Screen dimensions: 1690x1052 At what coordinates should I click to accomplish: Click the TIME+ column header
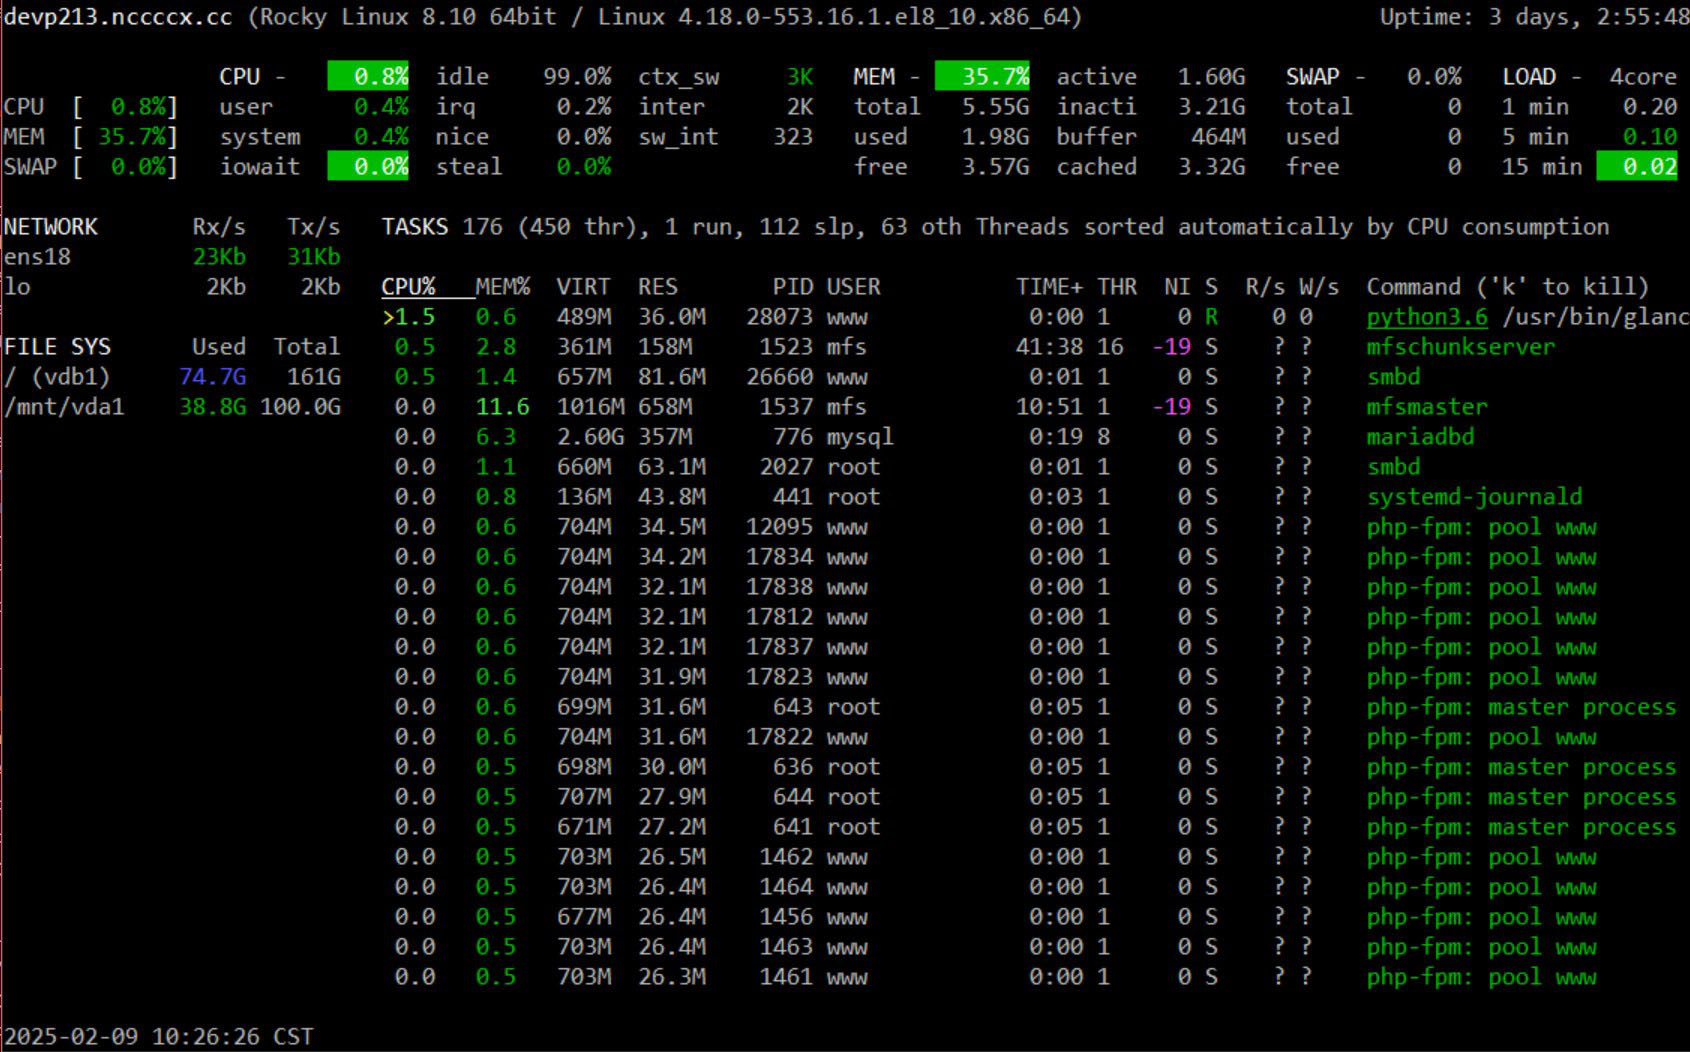(x=1050, y=287)
